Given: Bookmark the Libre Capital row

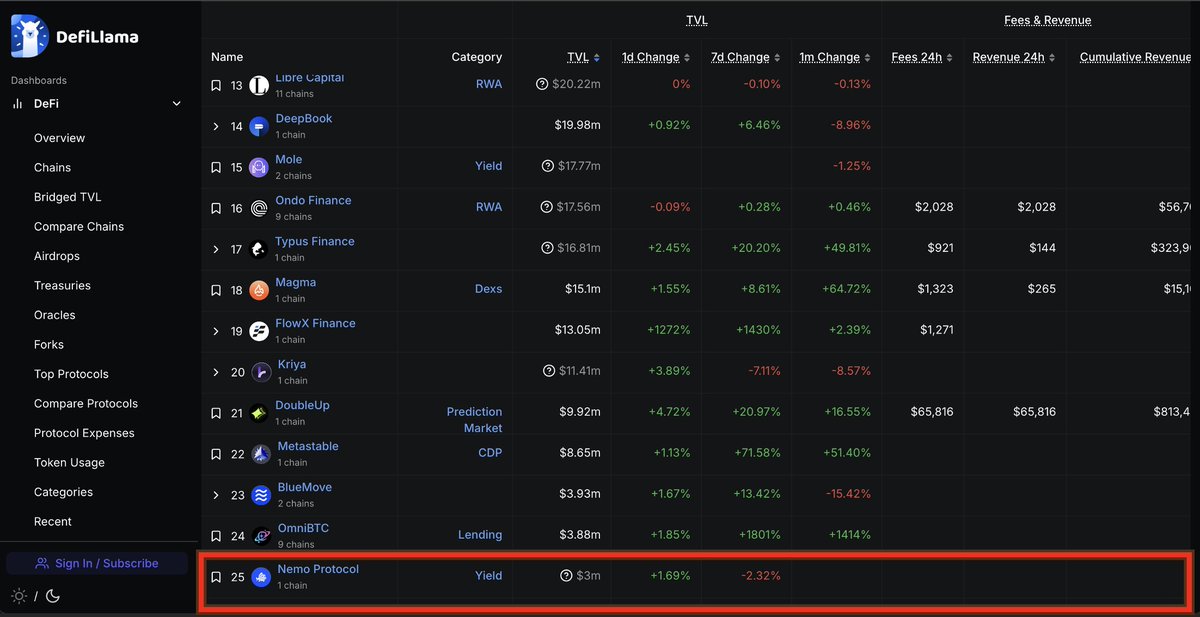Looking at the screenshot, I should click(216, 85).
